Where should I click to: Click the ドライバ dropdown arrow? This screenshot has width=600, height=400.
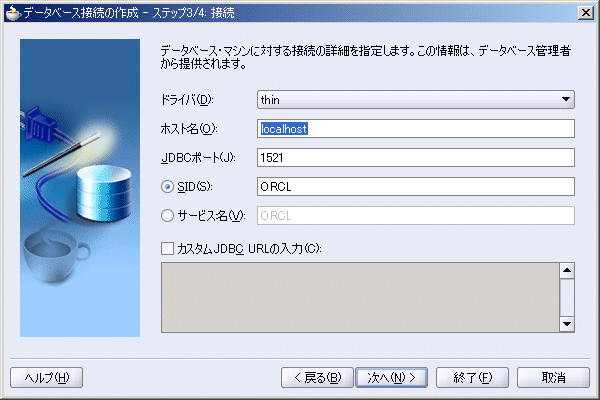tap(566, 100)
